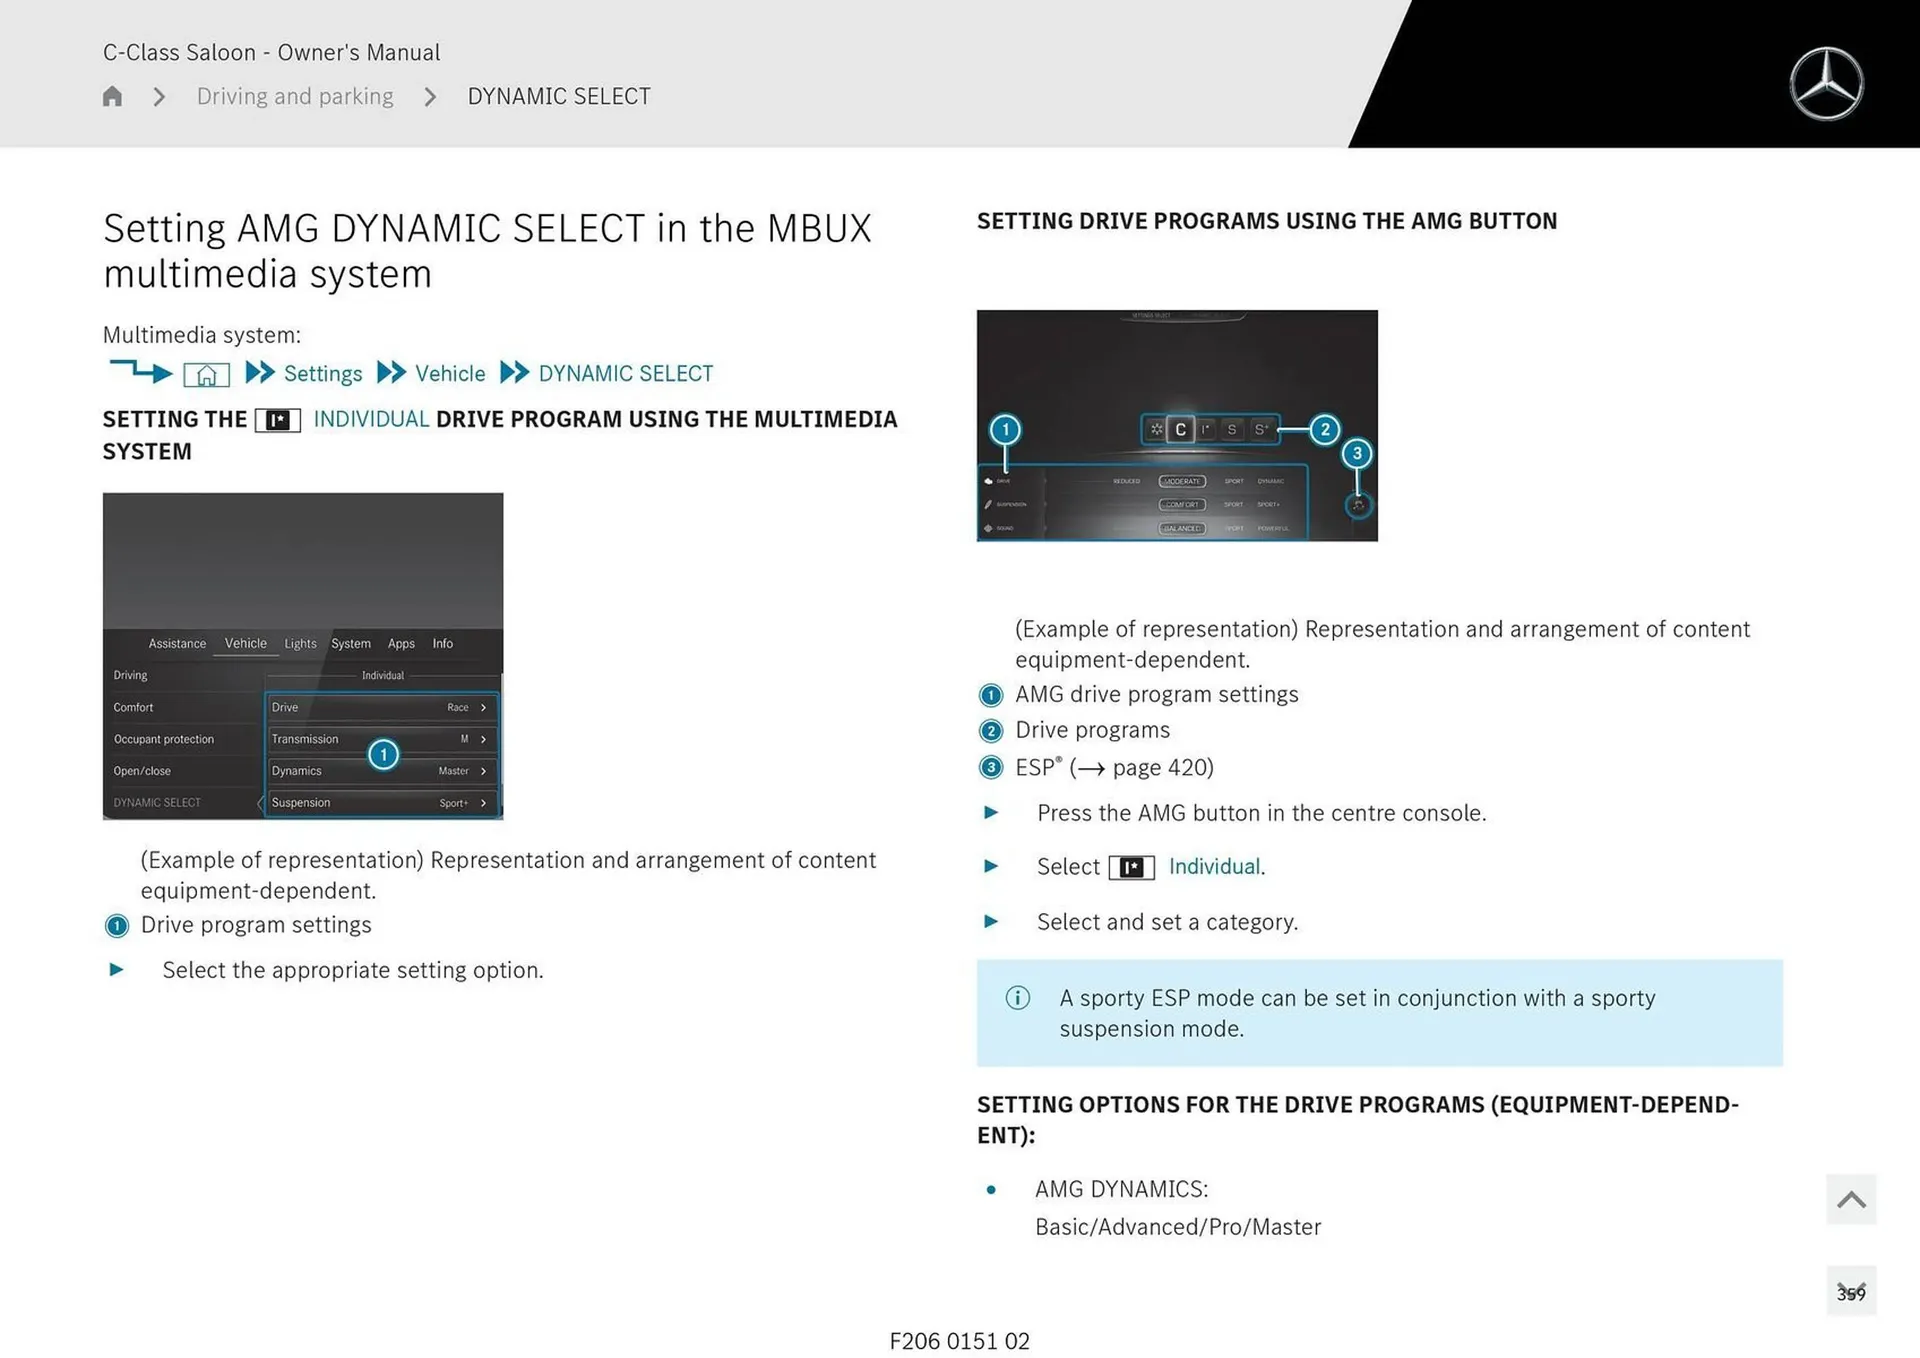This screenshot has width=1920, height=1358.
Task: Switch to the Vehicle tab
Action: pos(245,644)
